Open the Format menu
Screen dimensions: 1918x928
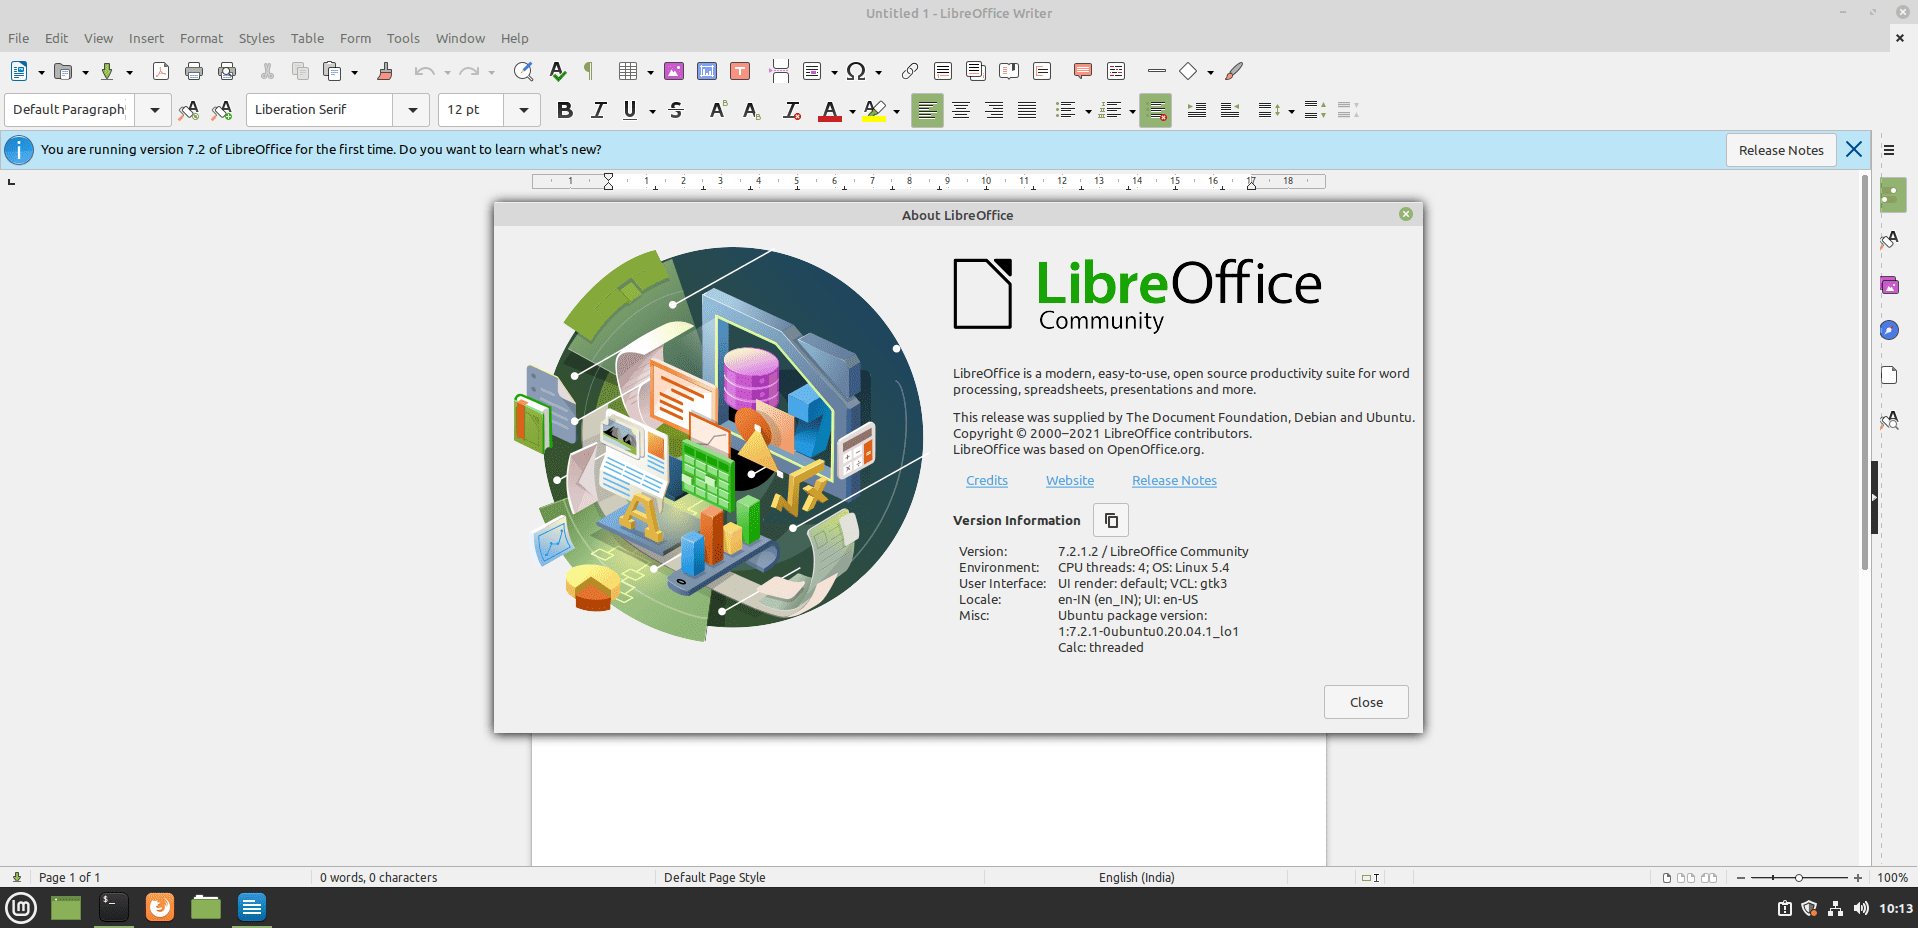201,38
